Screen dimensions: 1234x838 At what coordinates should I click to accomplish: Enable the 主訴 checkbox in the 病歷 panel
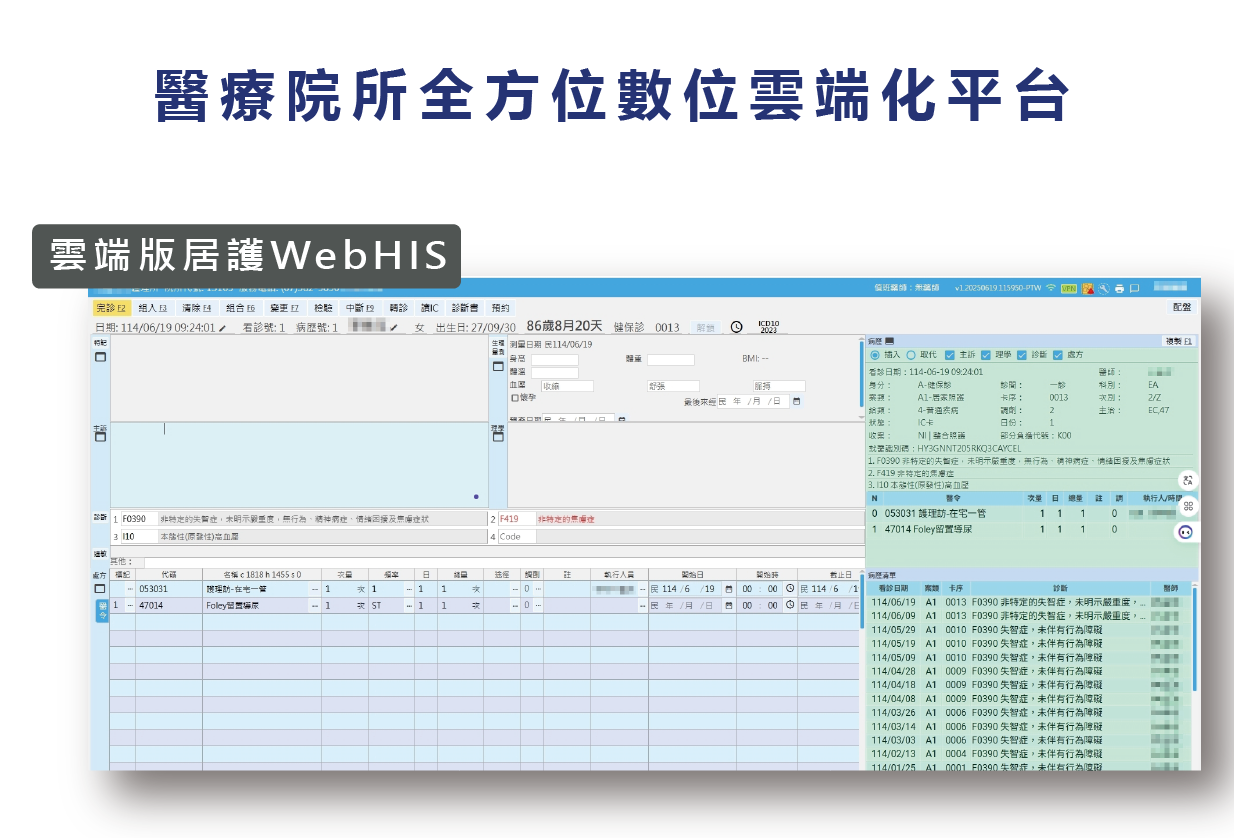(x=949, y=354)
